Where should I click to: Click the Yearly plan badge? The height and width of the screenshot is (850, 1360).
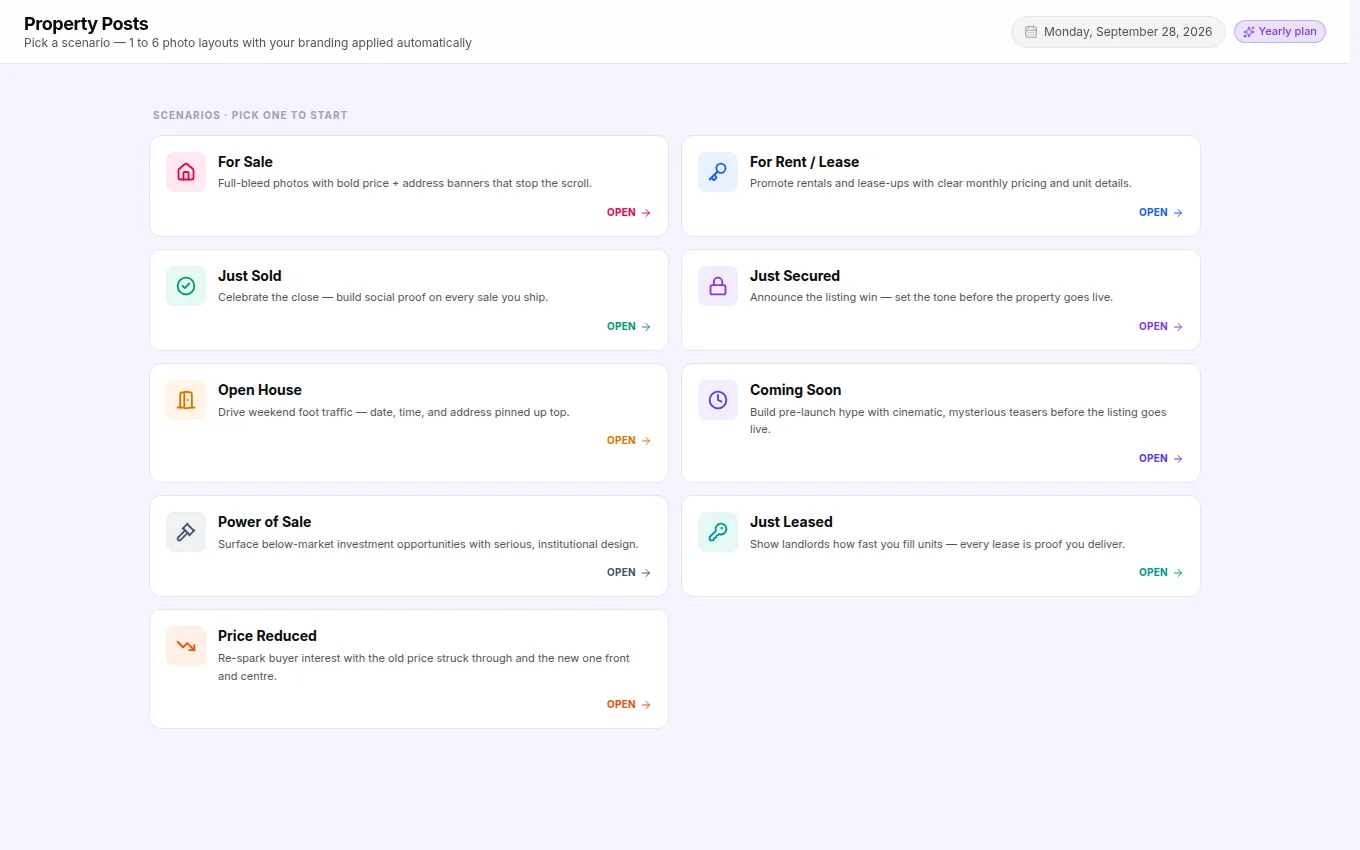(1280, 32)
